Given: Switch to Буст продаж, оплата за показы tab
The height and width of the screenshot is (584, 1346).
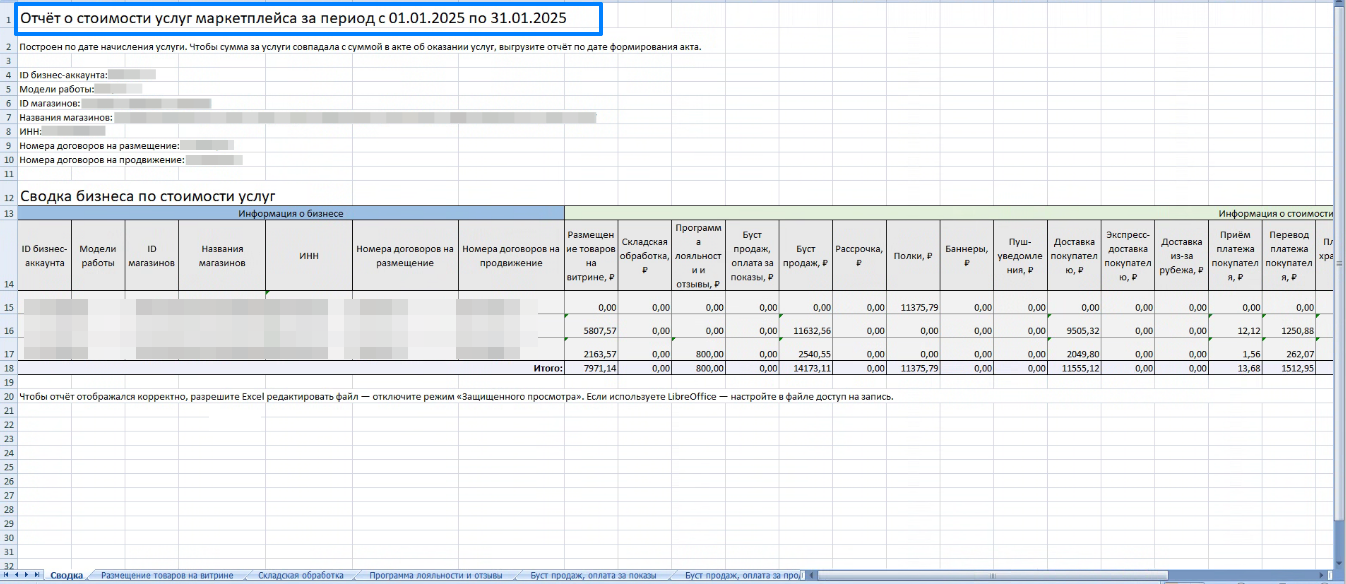Looking at the screenshot, I should tap(593, 575).
